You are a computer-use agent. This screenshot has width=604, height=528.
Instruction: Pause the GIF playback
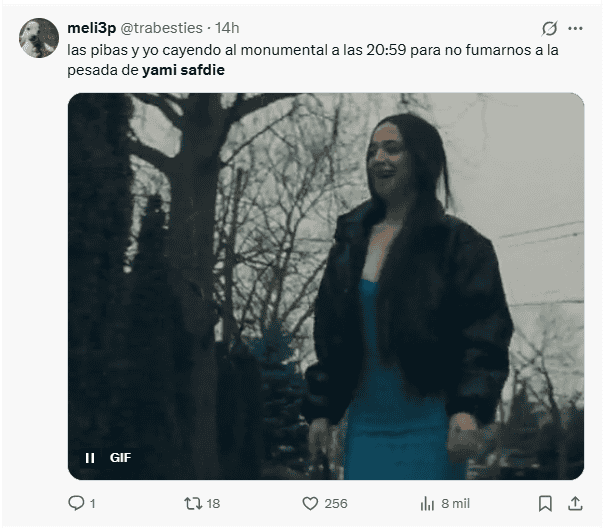point(90,458)
